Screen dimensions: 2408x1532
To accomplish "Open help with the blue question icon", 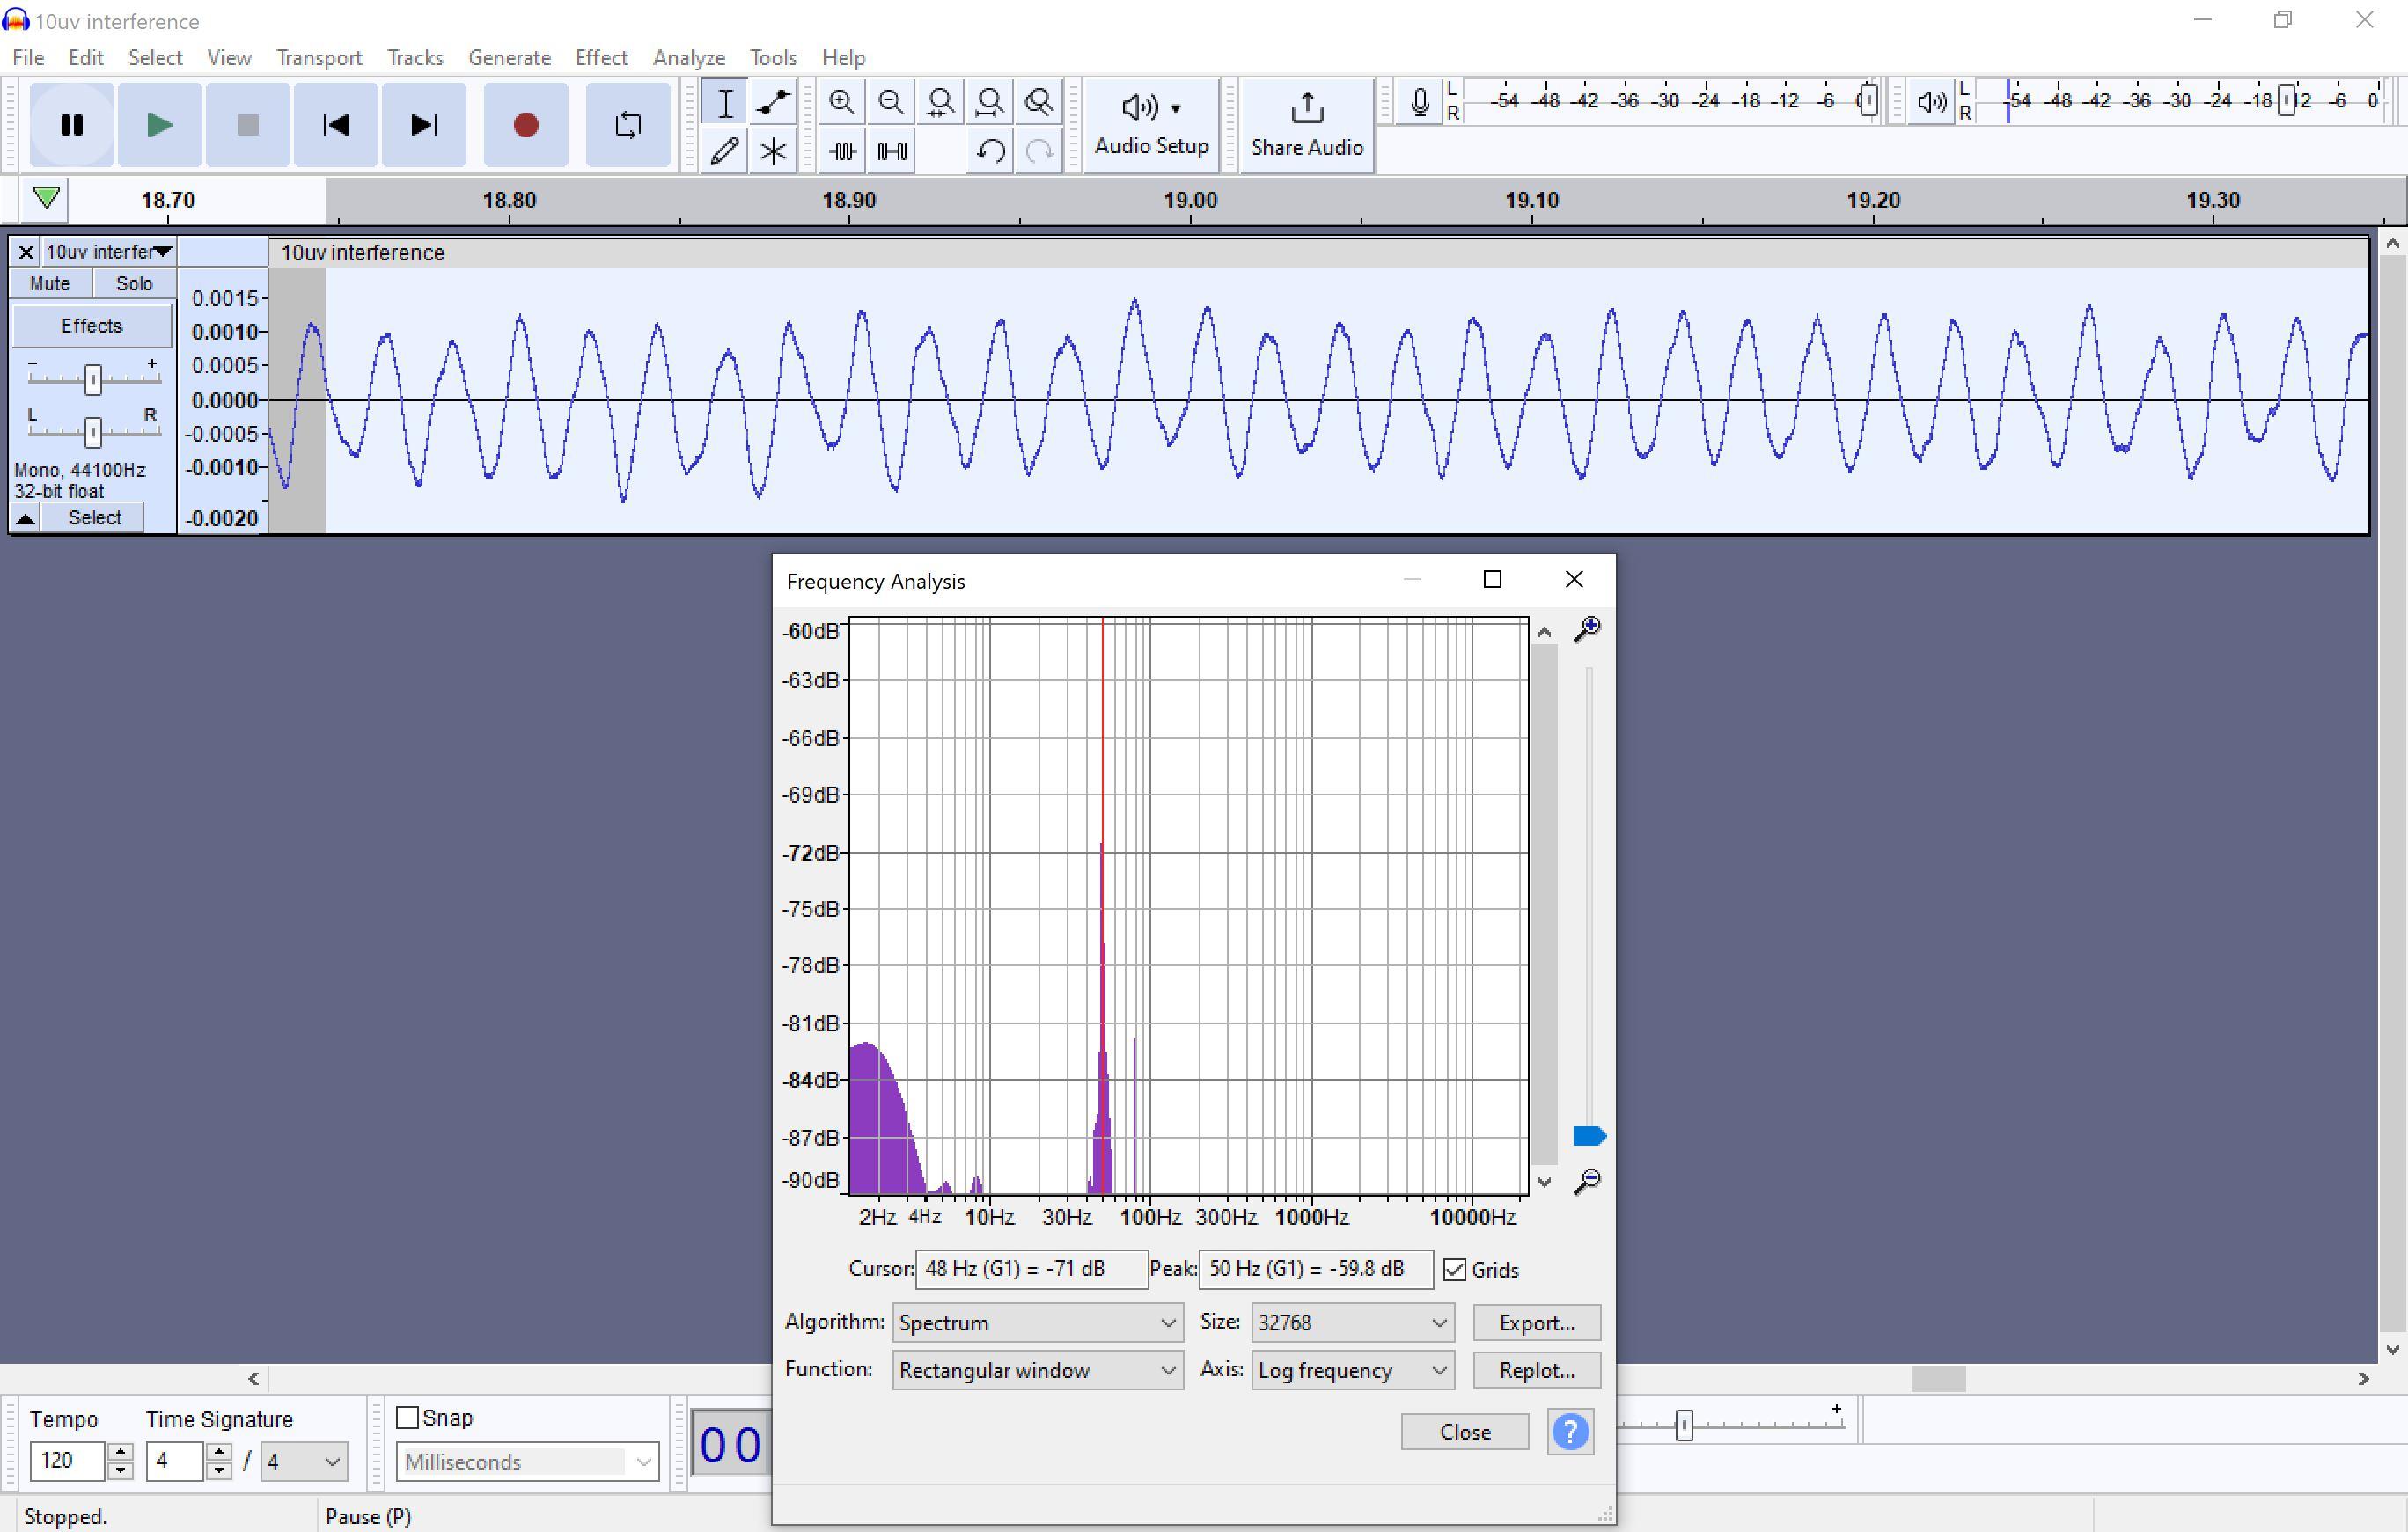I will pyautogui.click(x=1571, y=1432).
